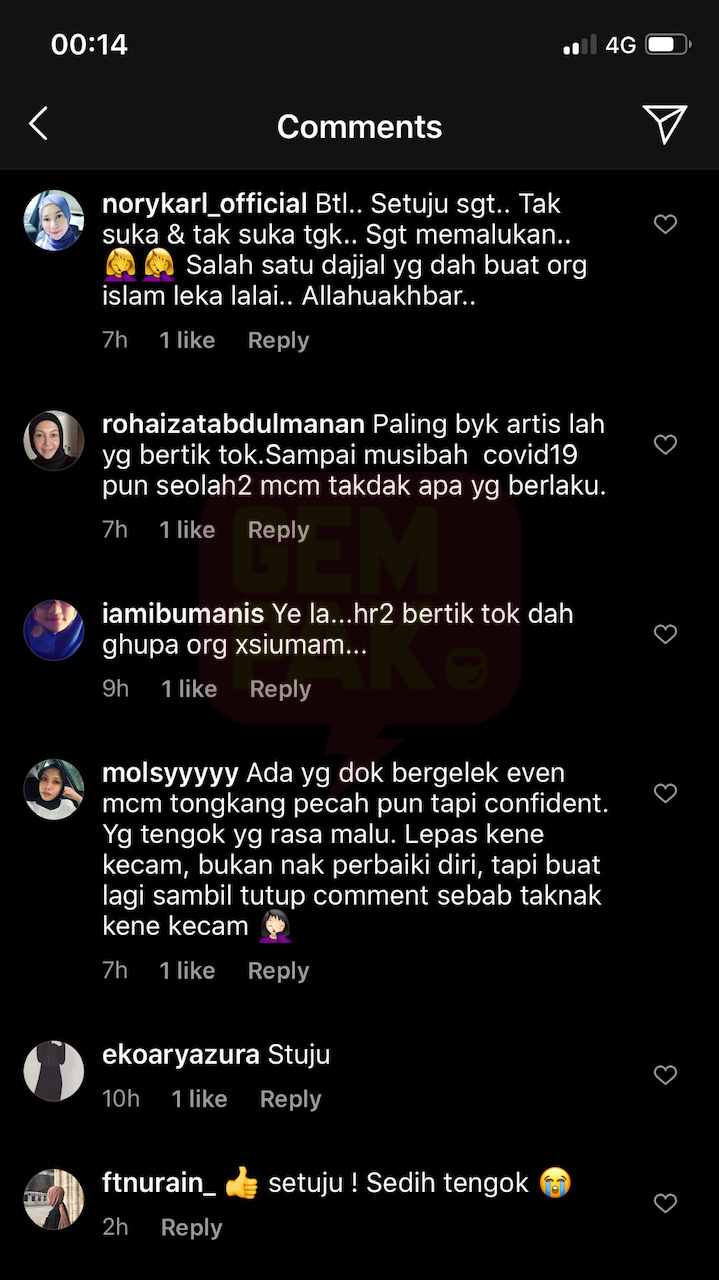Open rohaizatabdulmanan's avatar
Viewport: 719px width, 1280px height.
[x=54, y=440]
